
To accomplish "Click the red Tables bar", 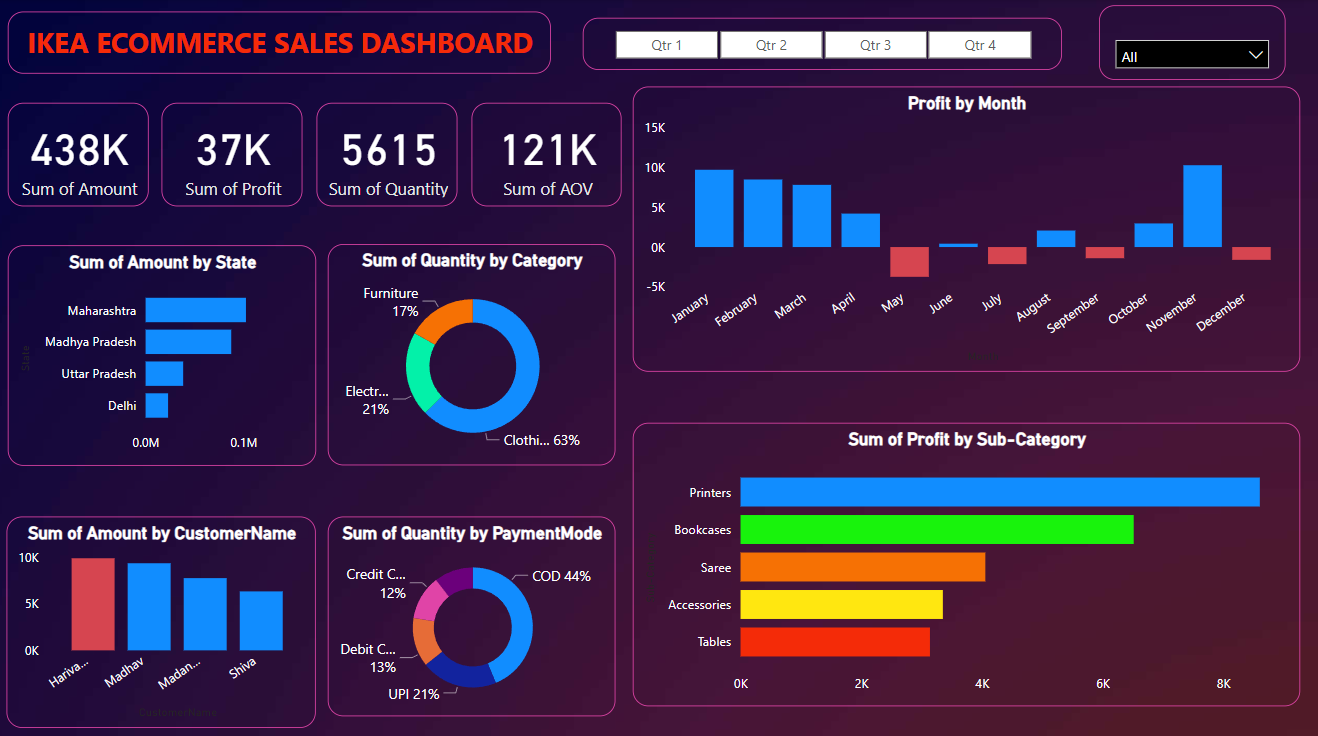I will pyautogui.click(x=835, y=642).
